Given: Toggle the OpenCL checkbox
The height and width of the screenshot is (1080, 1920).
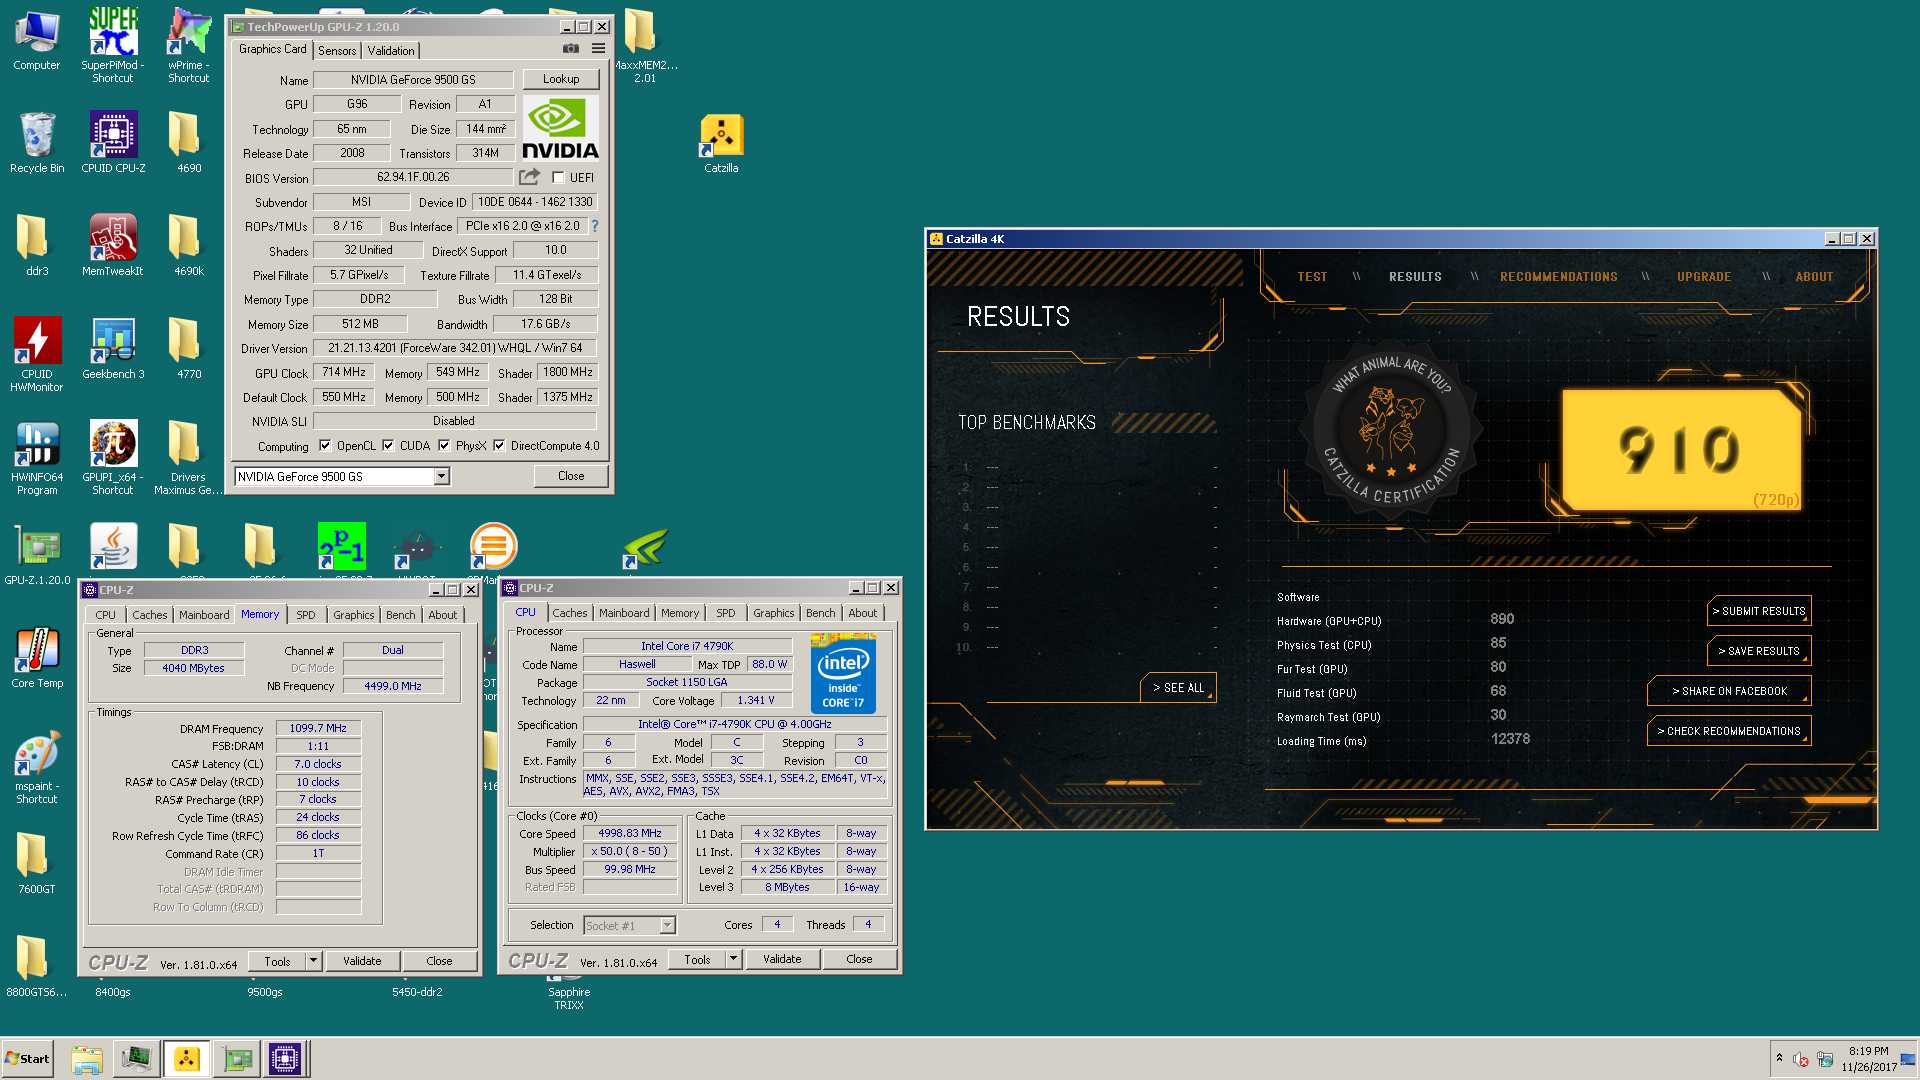Looking at the screenshot, I should [325, 446].
